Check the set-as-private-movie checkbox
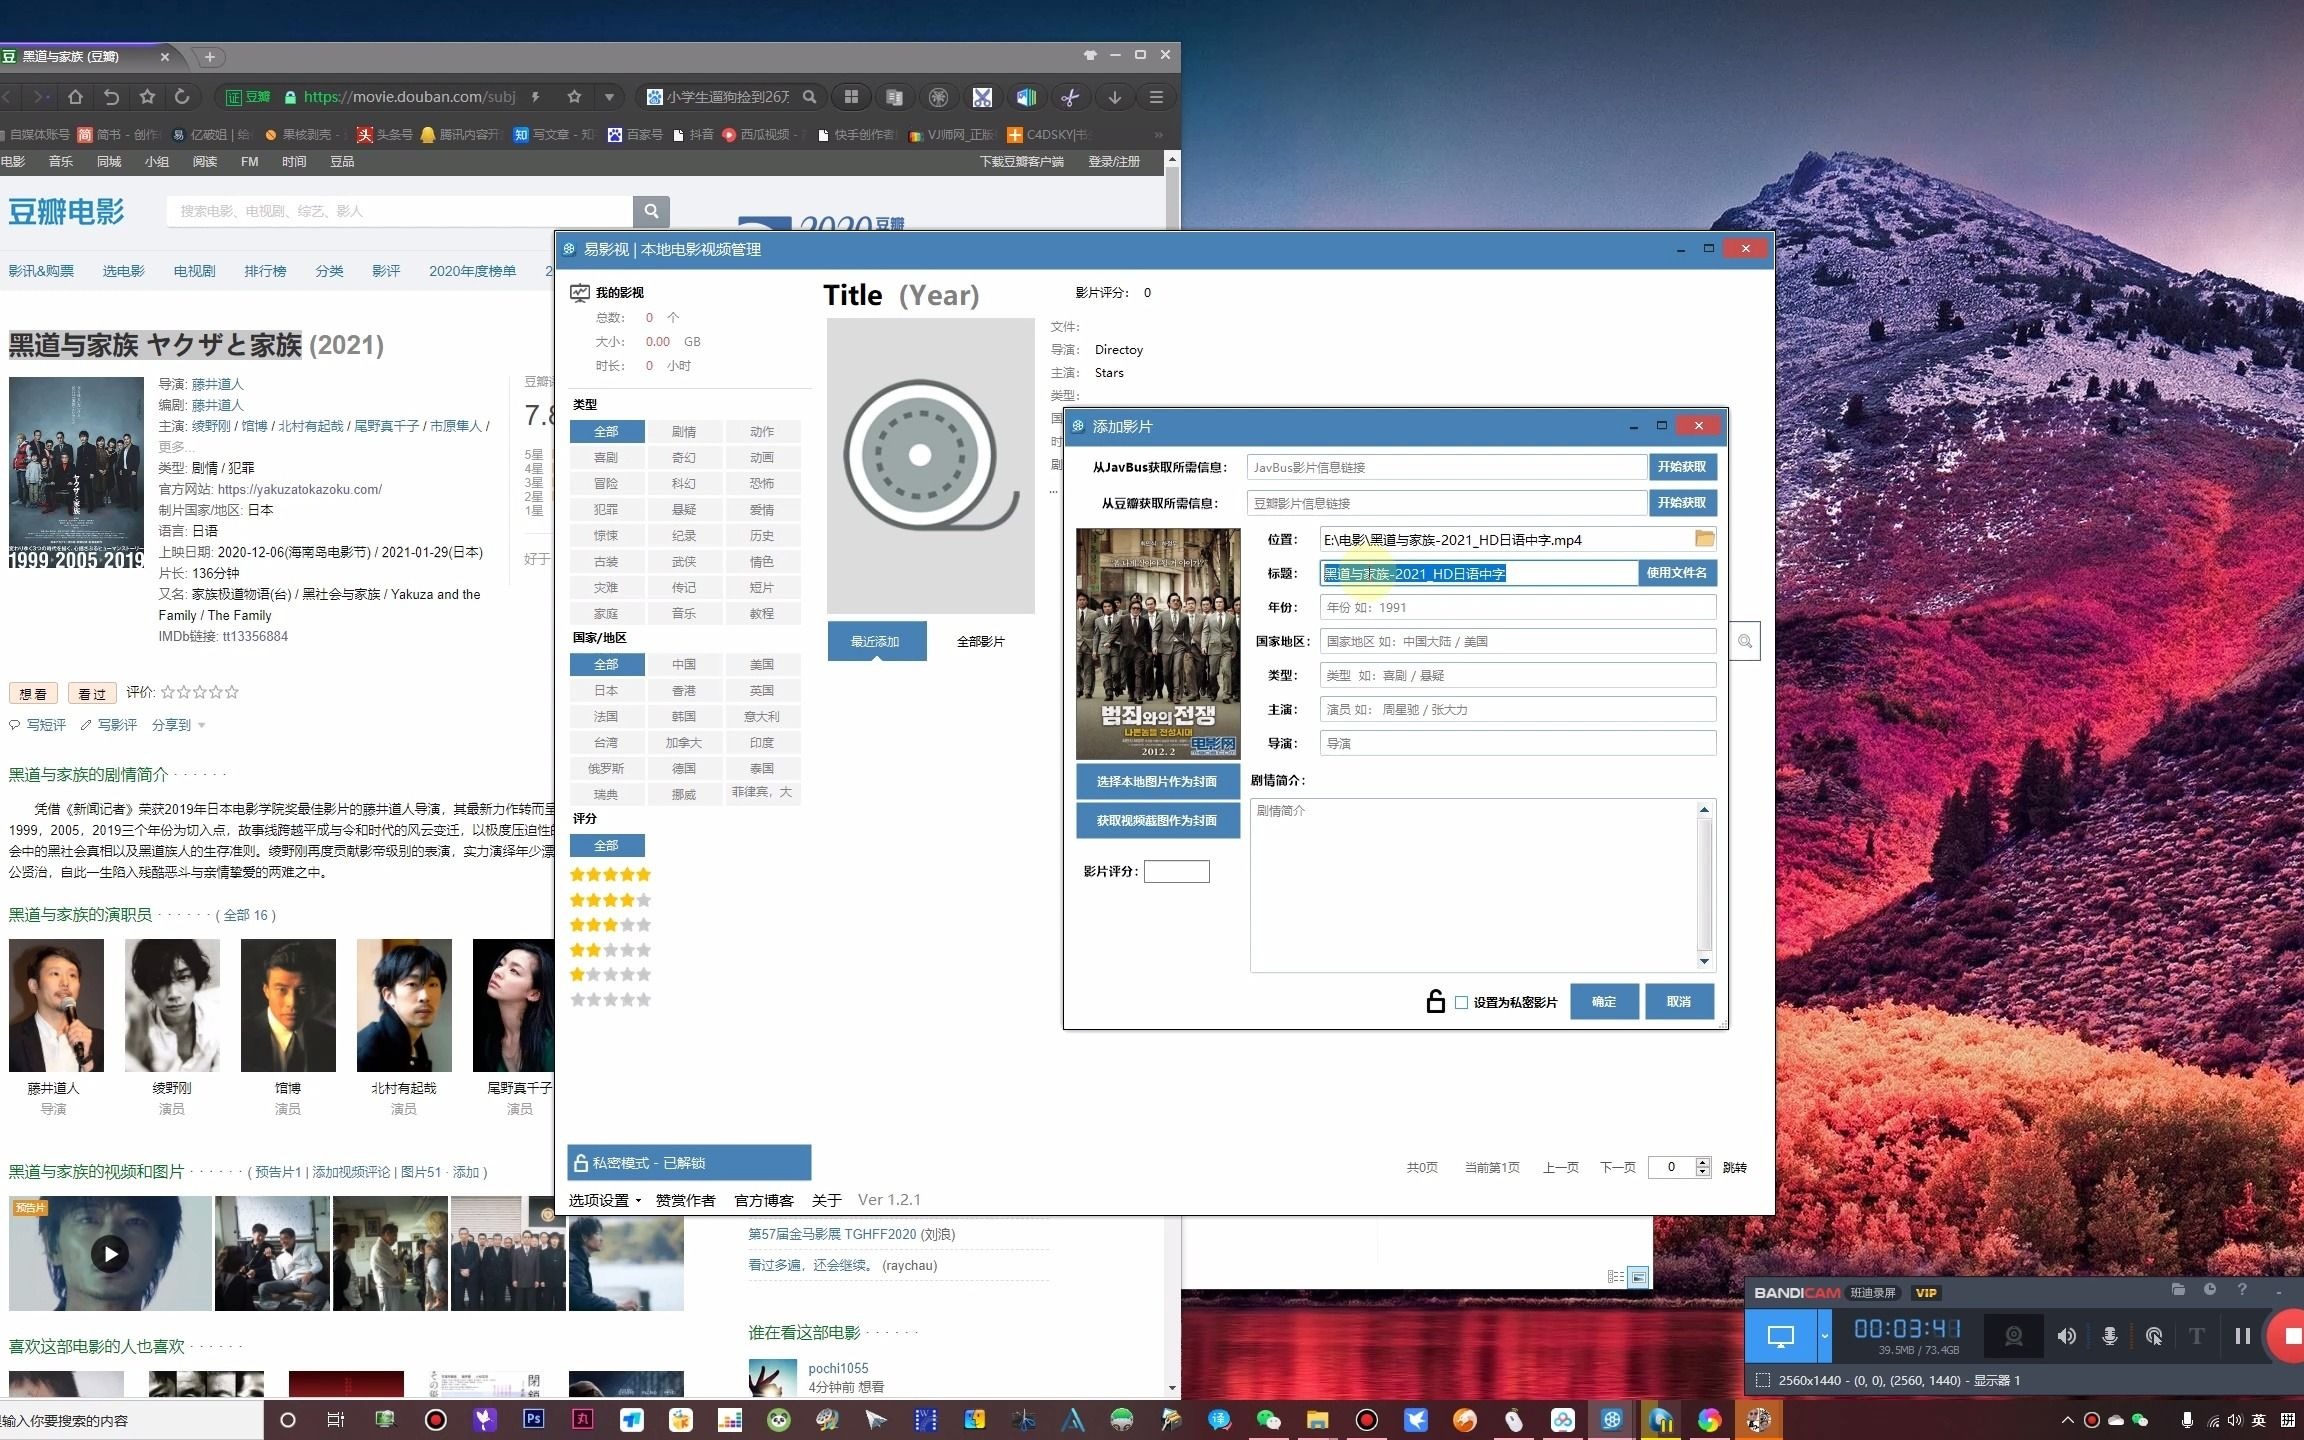Image resolution: width=2304 pixels, height=1440 pixels. coord(1461,1002)
